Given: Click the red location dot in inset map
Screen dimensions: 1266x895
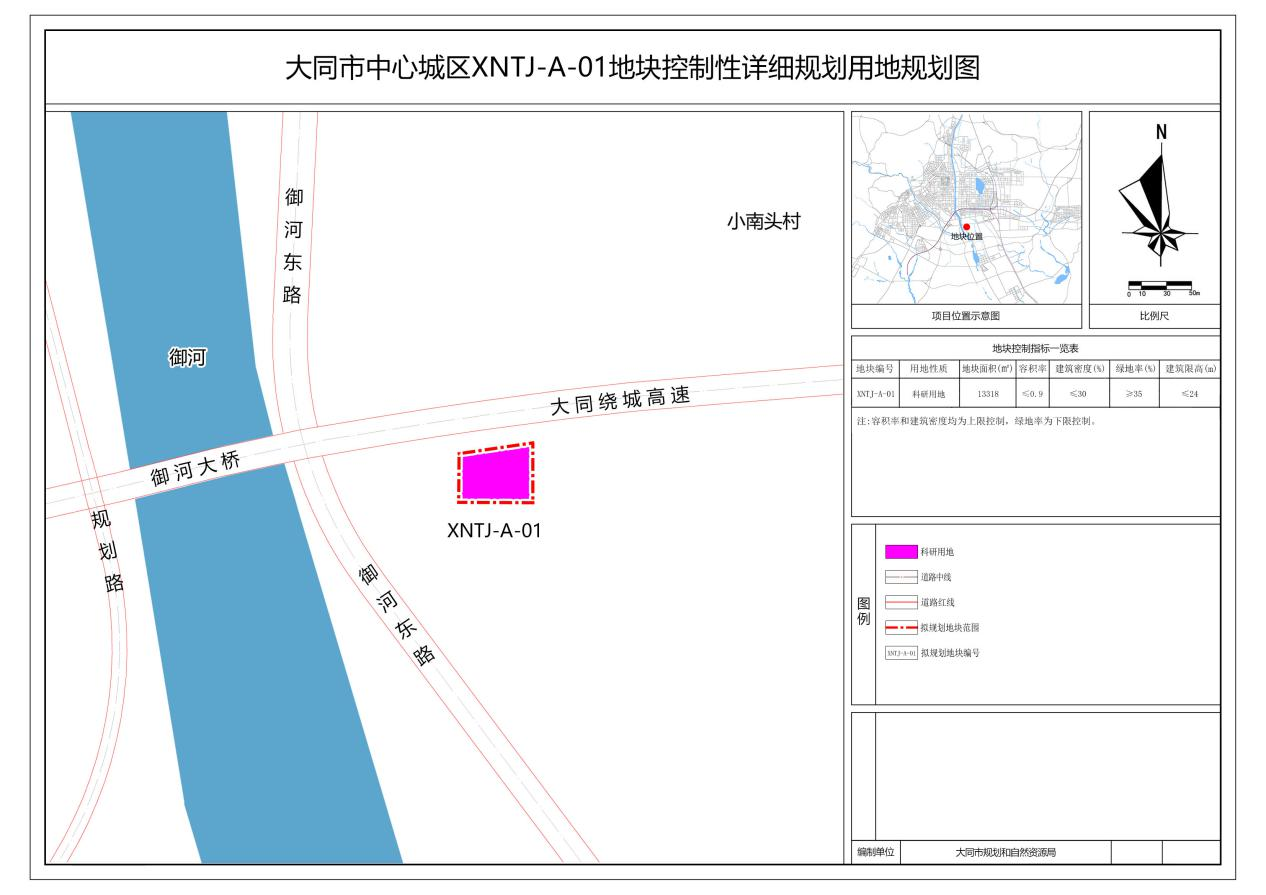Looking at the screenshot, I should [x=966, y=227].
